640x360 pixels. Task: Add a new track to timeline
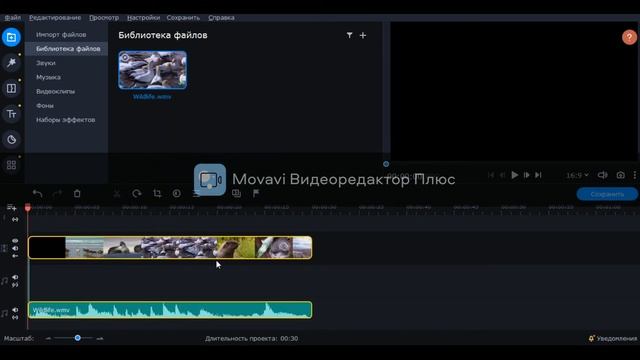click(x=11, y=208)
